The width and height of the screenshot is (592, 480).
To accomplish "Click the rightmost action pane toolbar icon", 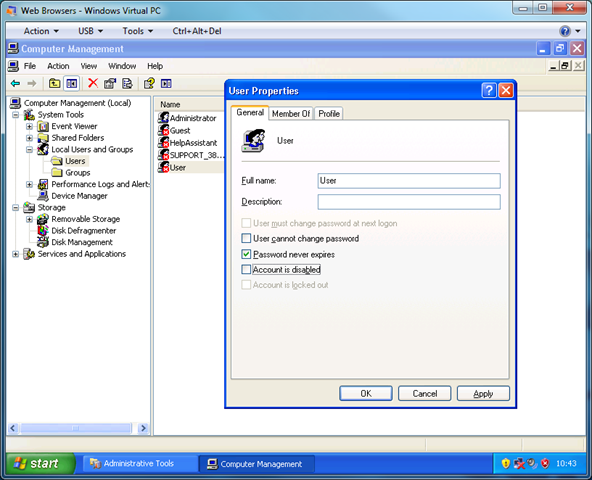I will [x=166, y=83].
